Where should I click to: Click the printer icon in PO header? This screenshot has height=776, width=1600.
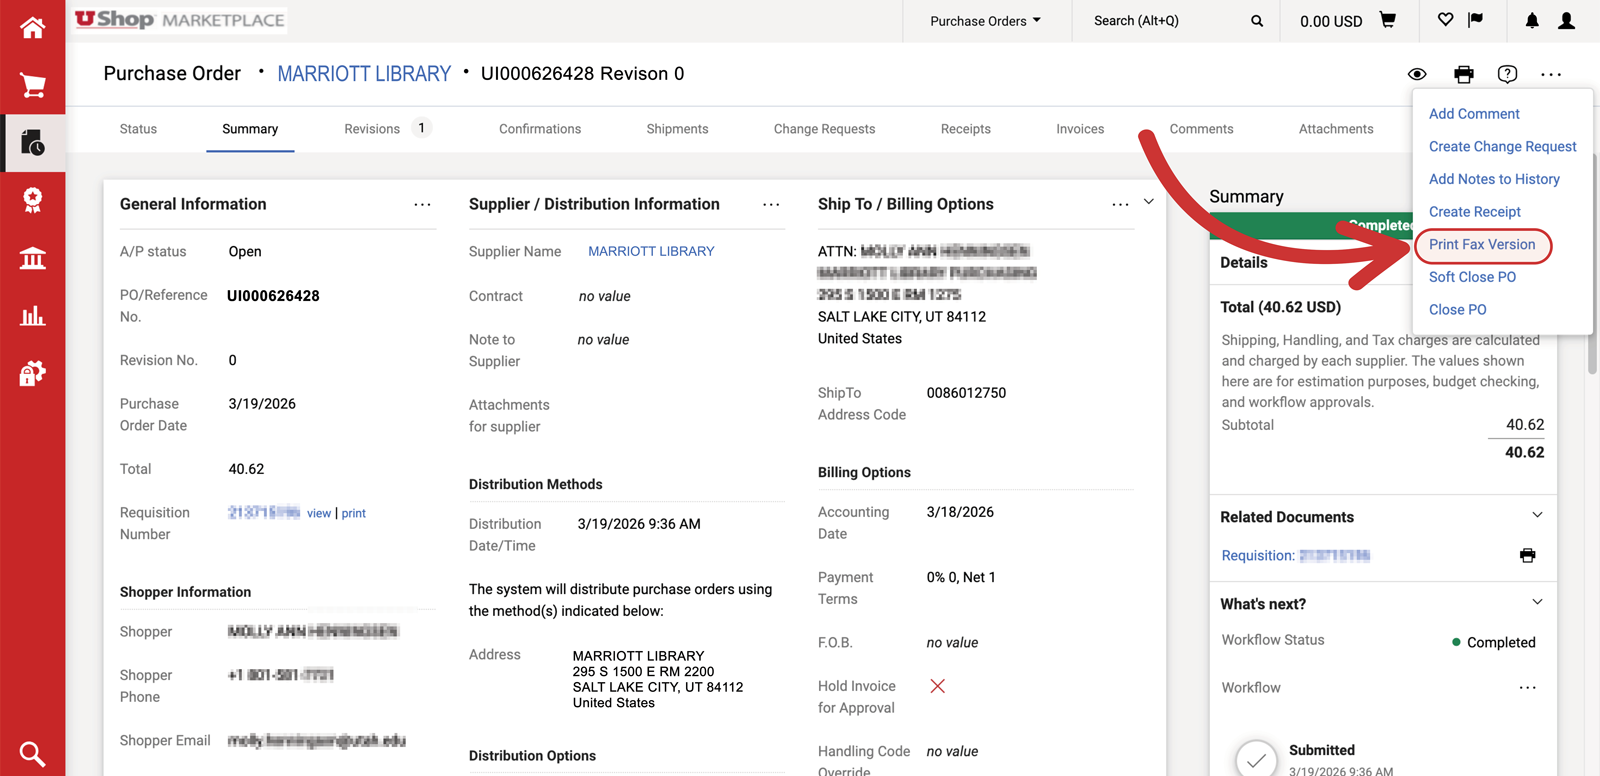pyautogui.click(x=1464, y=74)
